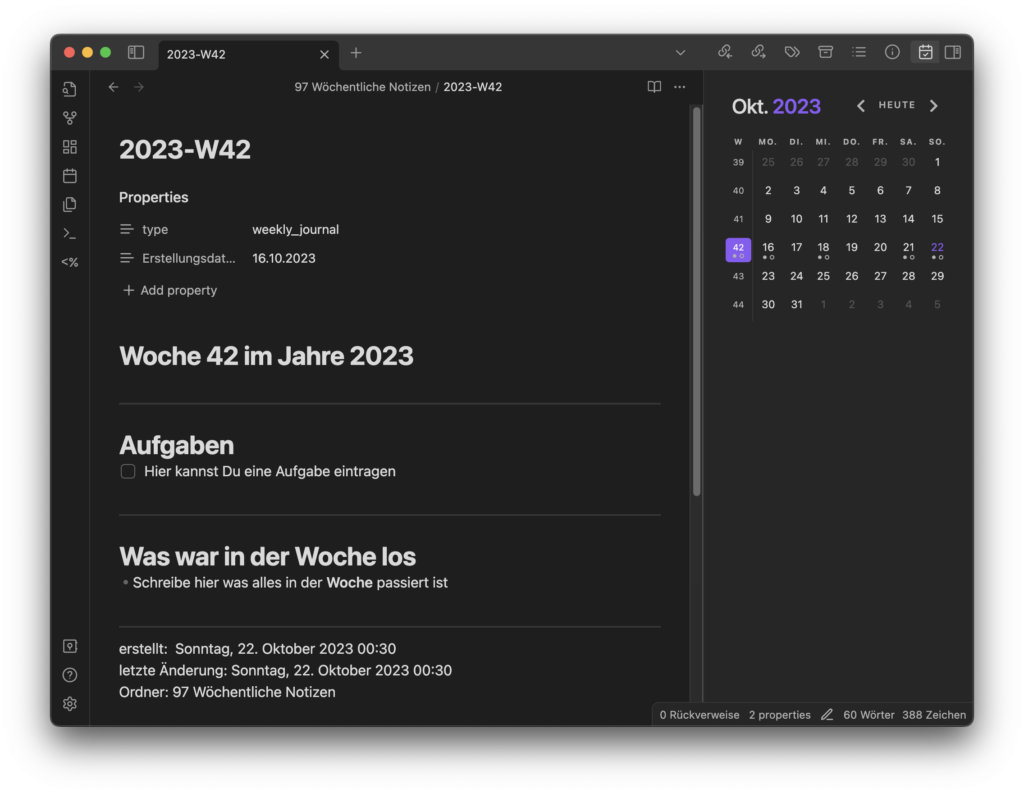Open more options three-dot menu
Viewport: 1024px width, 793px height.
click(x=680, y=87)
